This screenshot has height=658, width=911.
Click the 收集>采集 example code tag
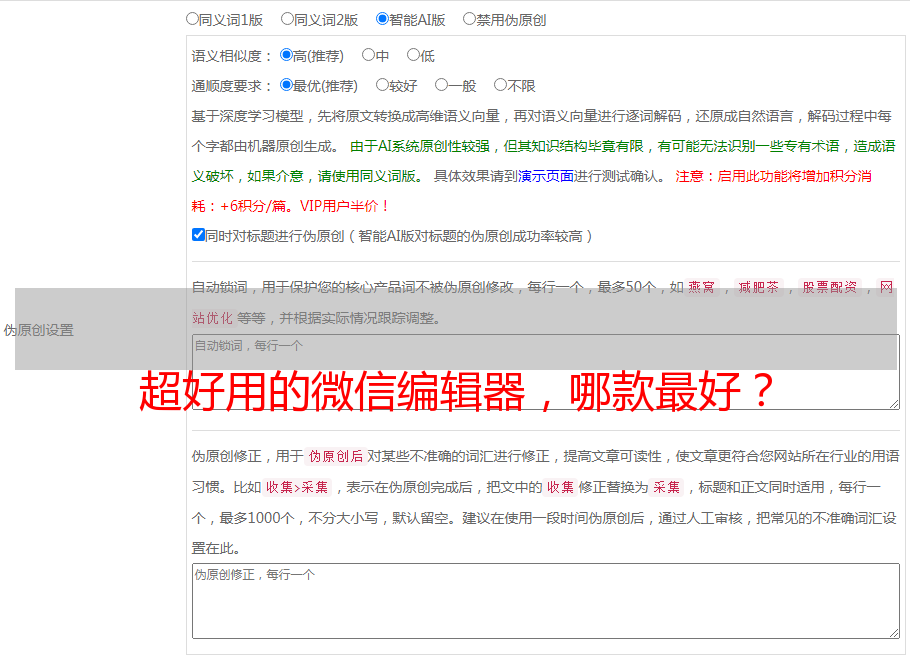click(x=297, y=487)
